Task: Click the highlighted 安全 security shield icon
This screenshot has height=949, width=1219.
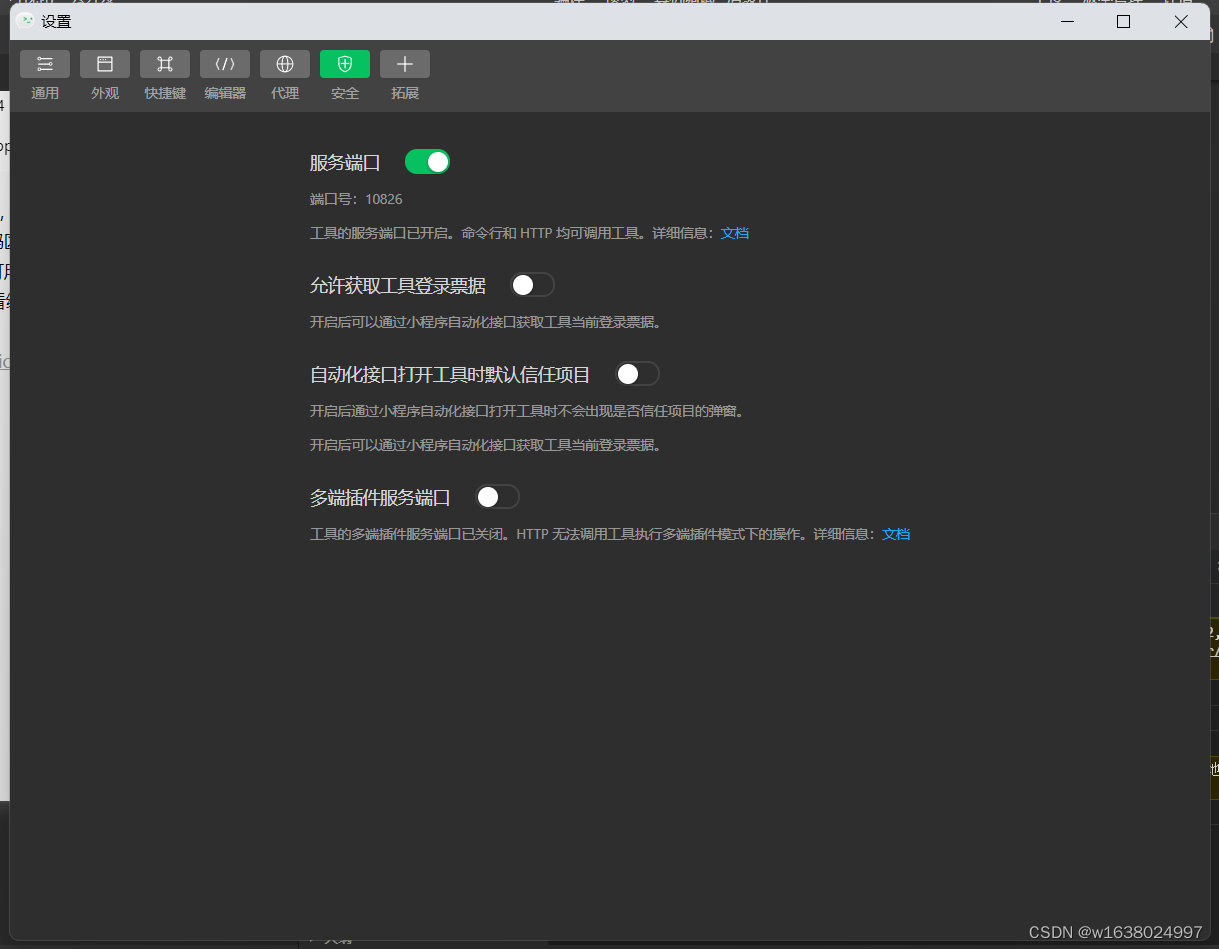Action: click(x=345, y=63)
